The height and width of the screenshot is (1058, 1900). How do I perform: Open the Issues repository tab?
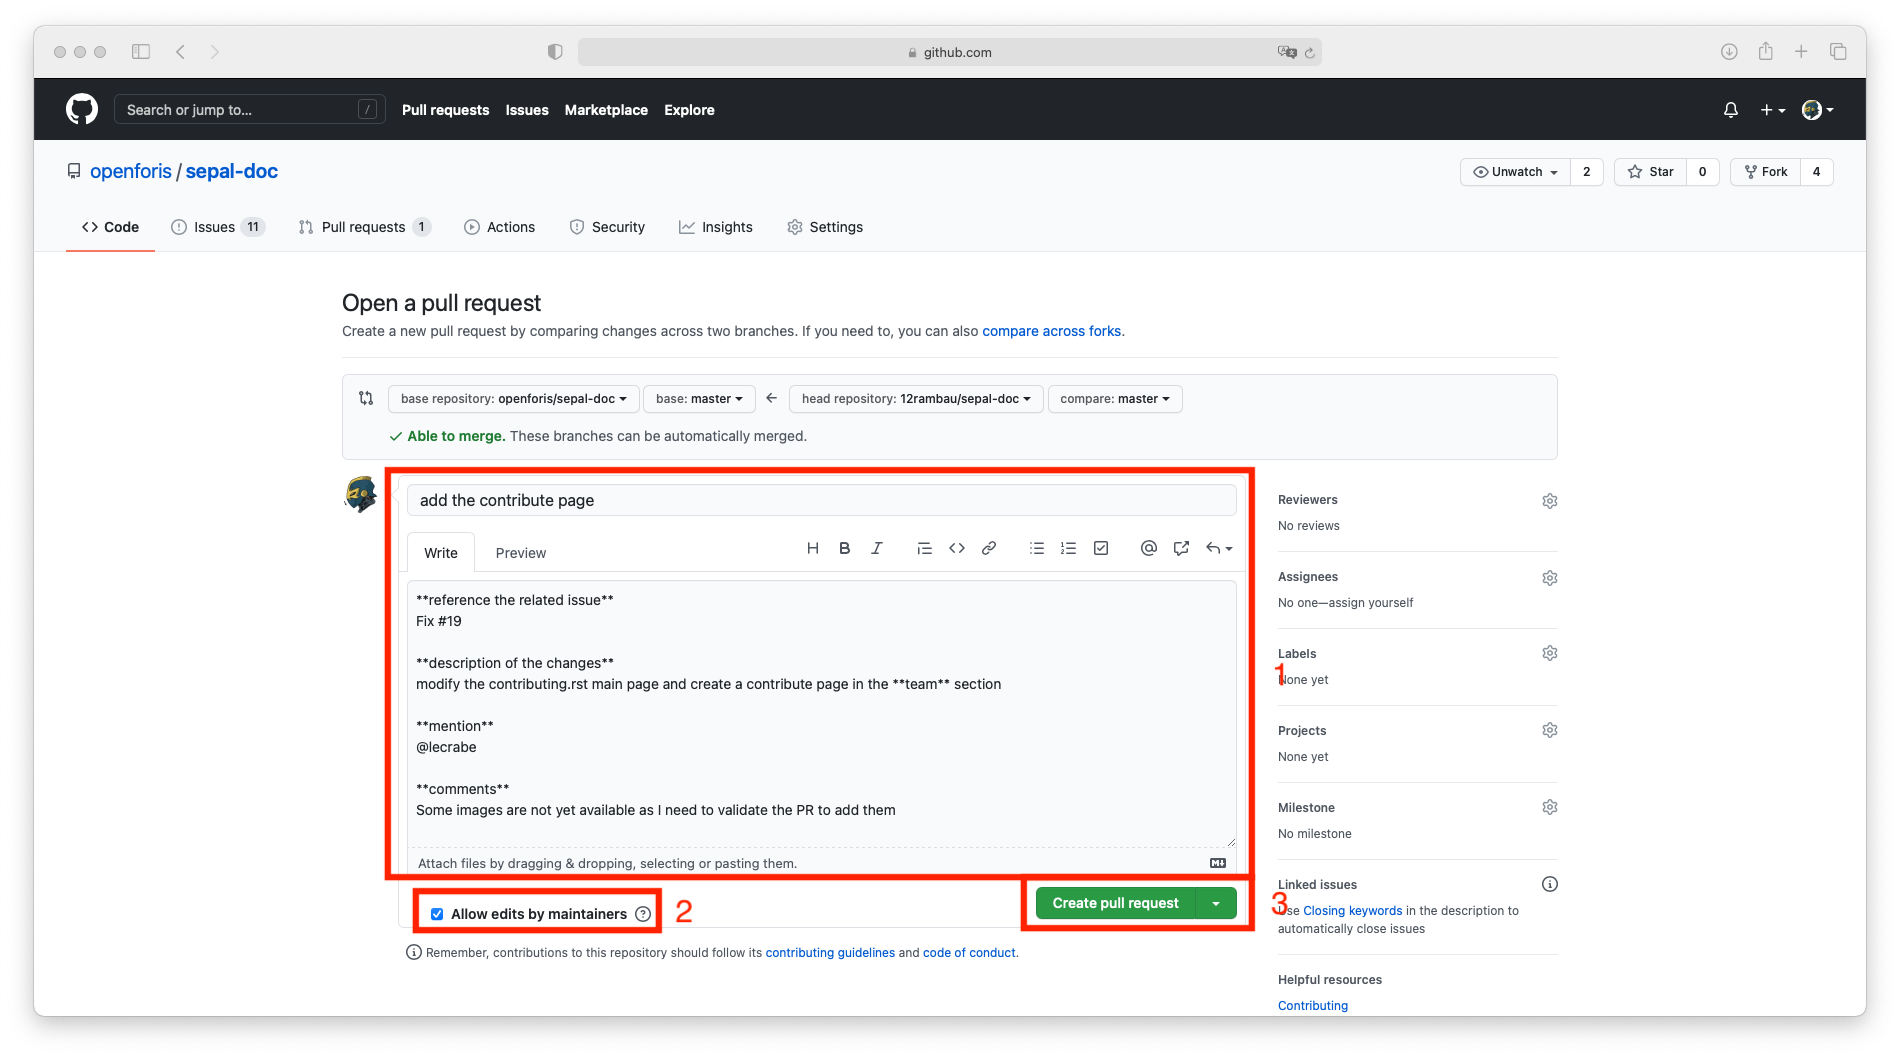point(216,227)
